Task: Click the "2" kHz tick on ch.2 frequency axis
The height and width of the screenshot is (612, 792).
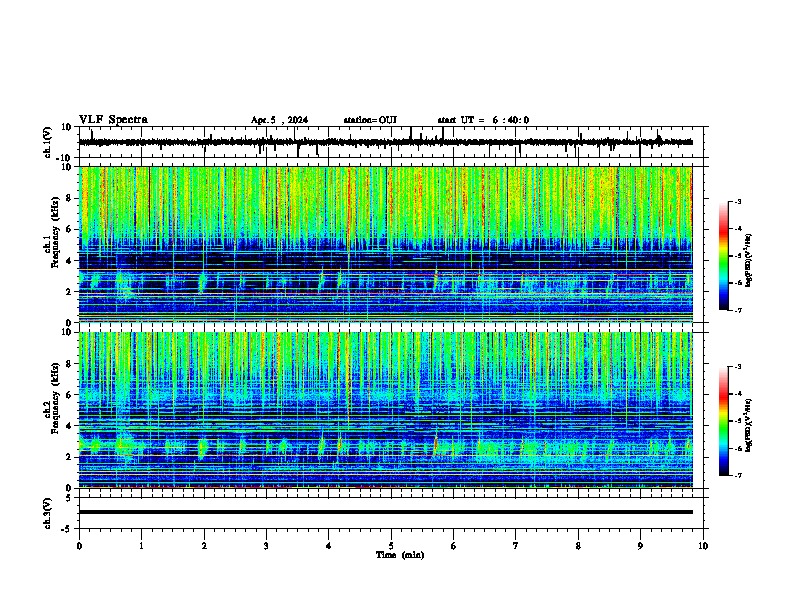Action: (x=69, y=457)
